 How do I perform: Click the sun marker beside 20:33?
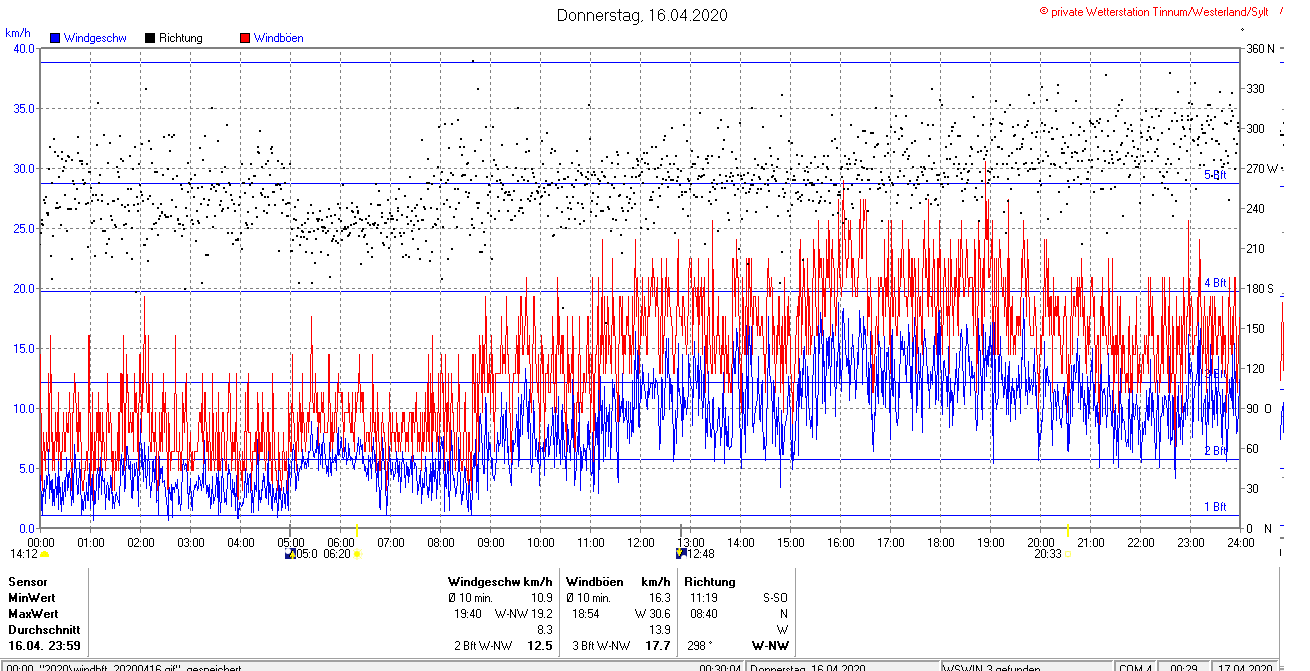click(1068, 553)
